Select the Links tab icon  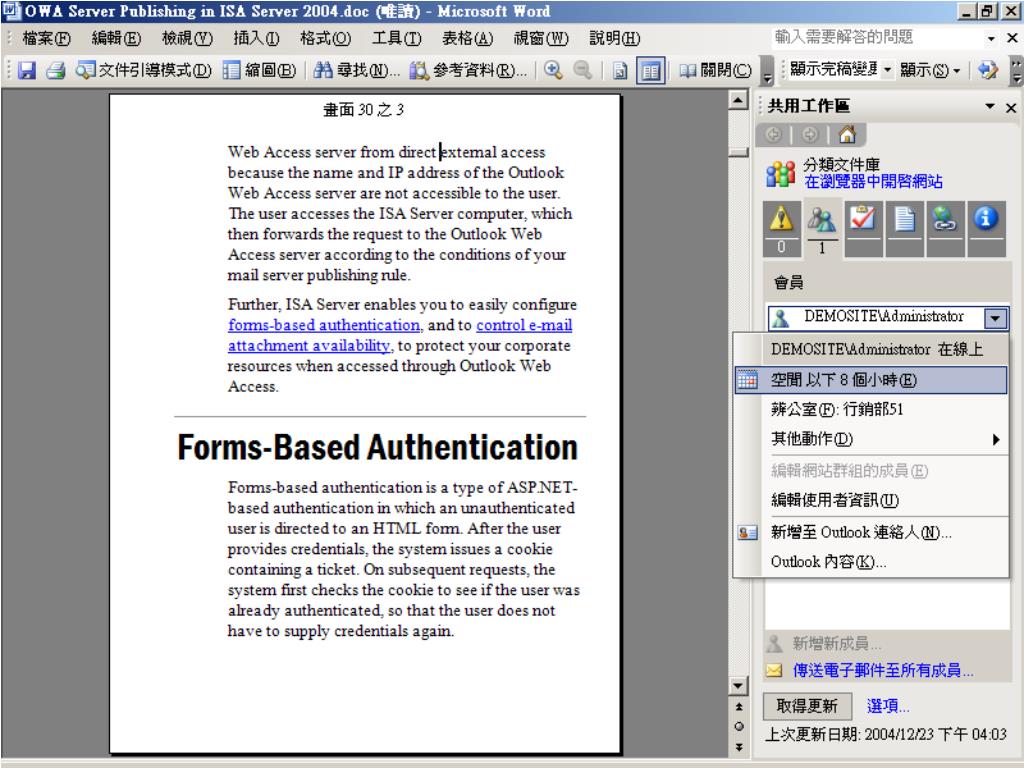944,229
